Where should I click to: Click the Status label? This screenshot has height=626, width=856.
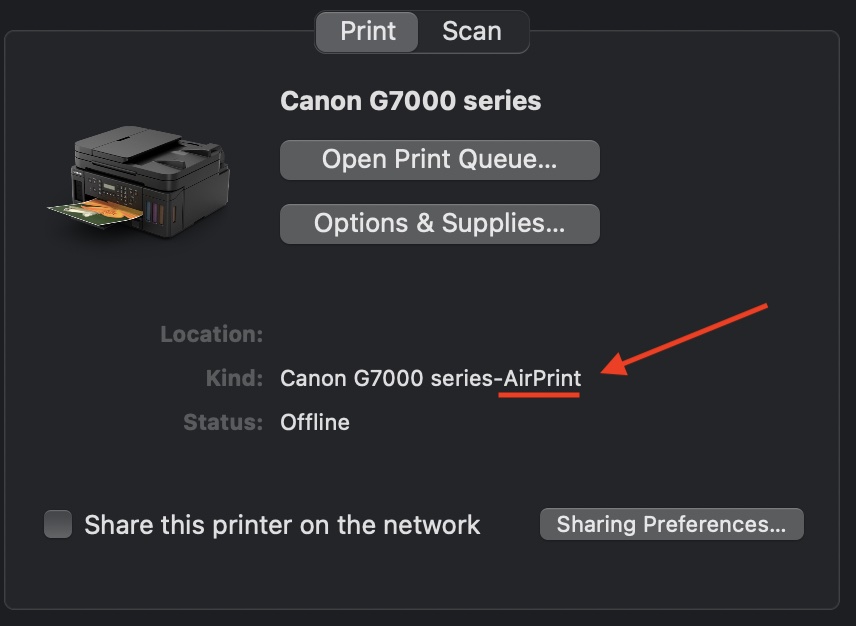pyautogui.click(x=222, y=422)
